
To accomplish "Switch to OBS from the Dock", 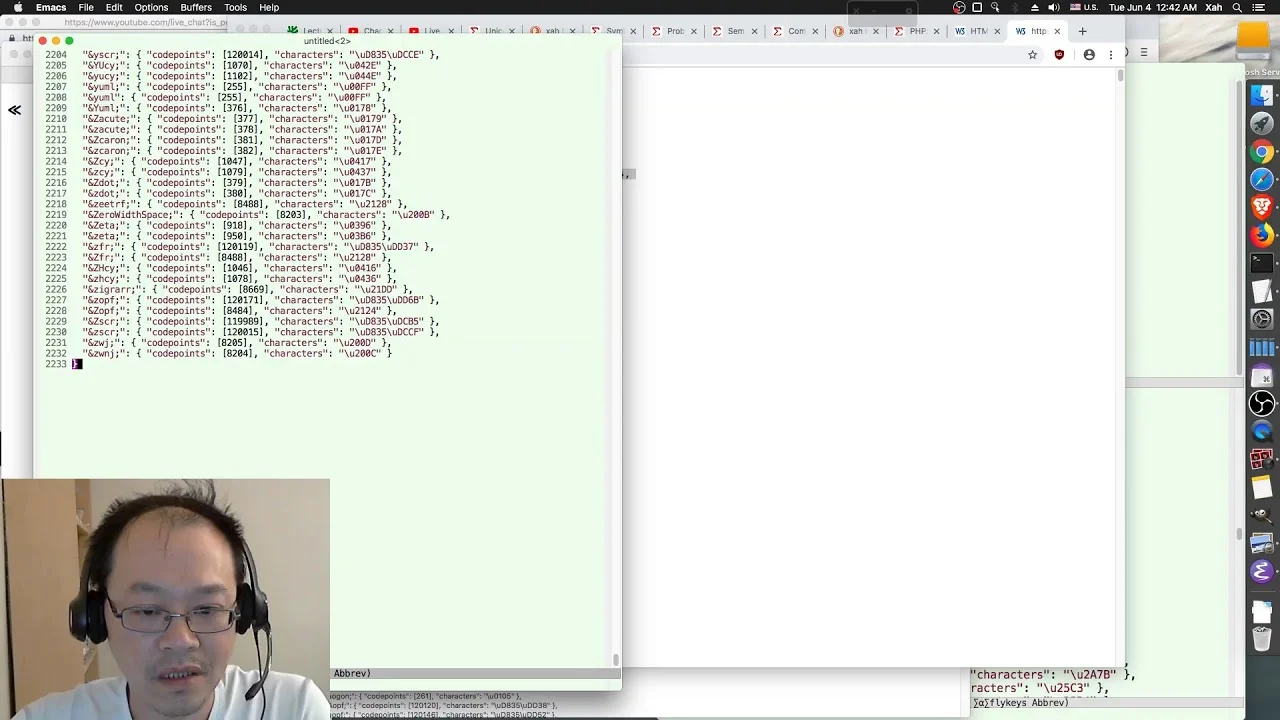I will point(1262,403).
